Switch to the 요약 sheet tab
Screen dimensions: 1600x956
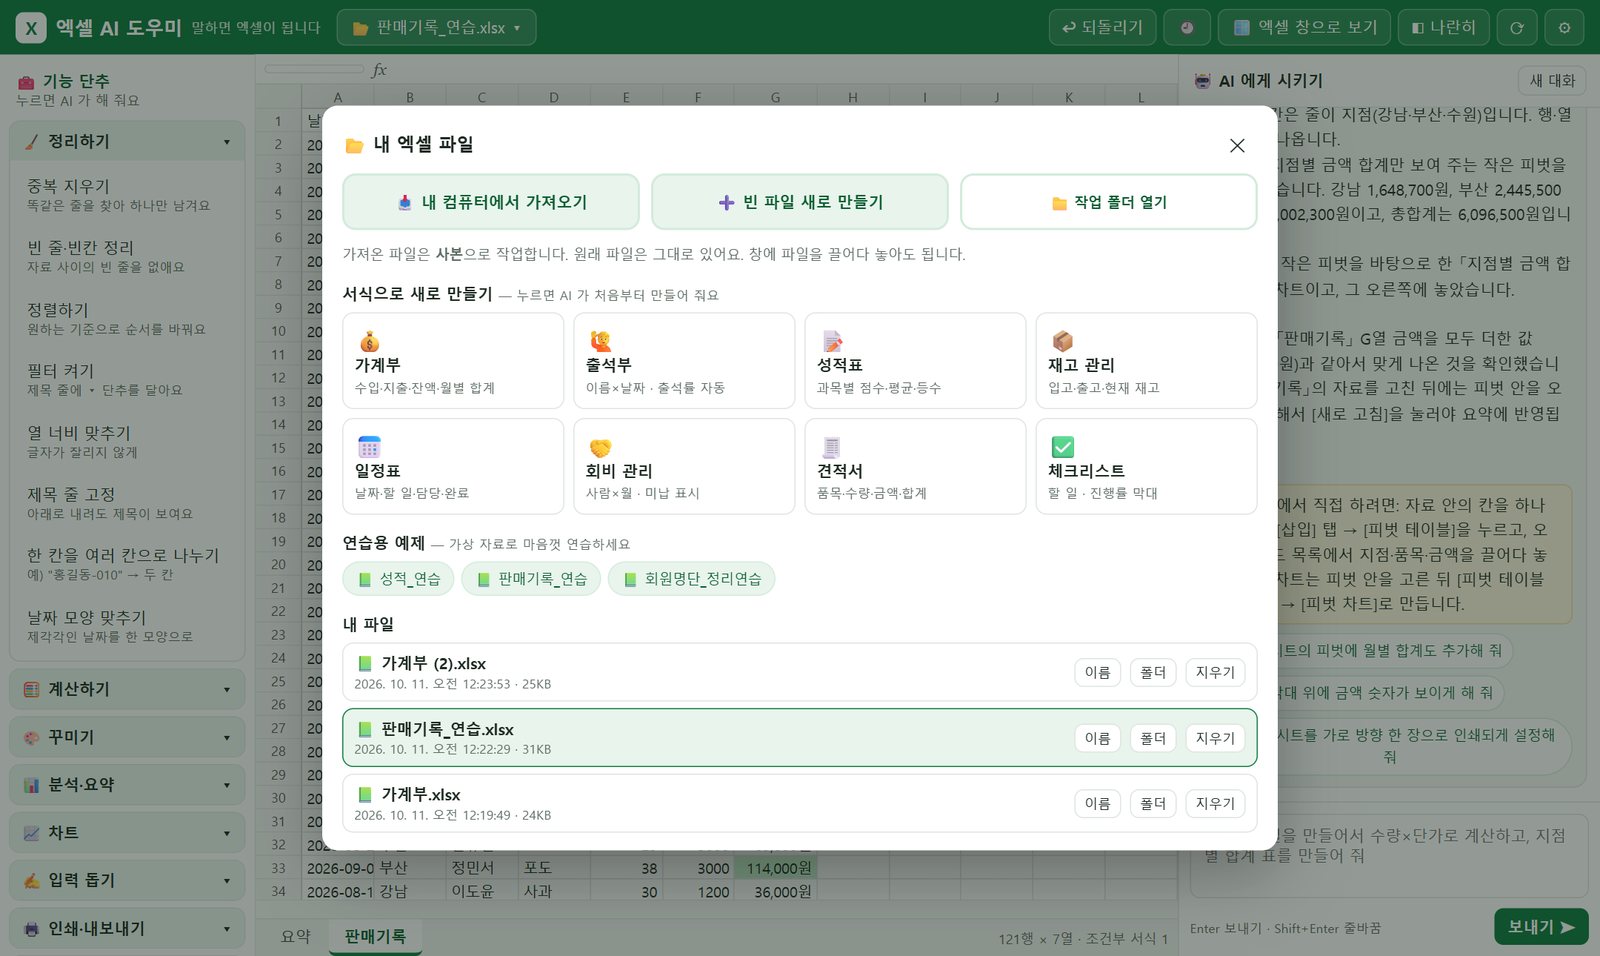[x=296, y=937]
